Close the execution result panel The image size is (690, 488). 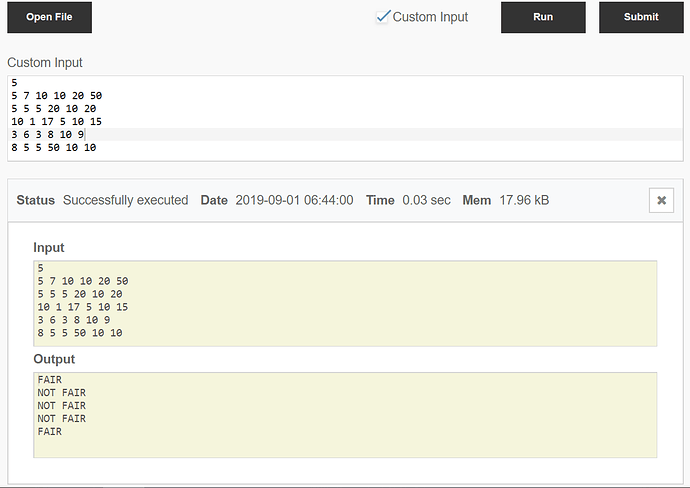[661, 200]
